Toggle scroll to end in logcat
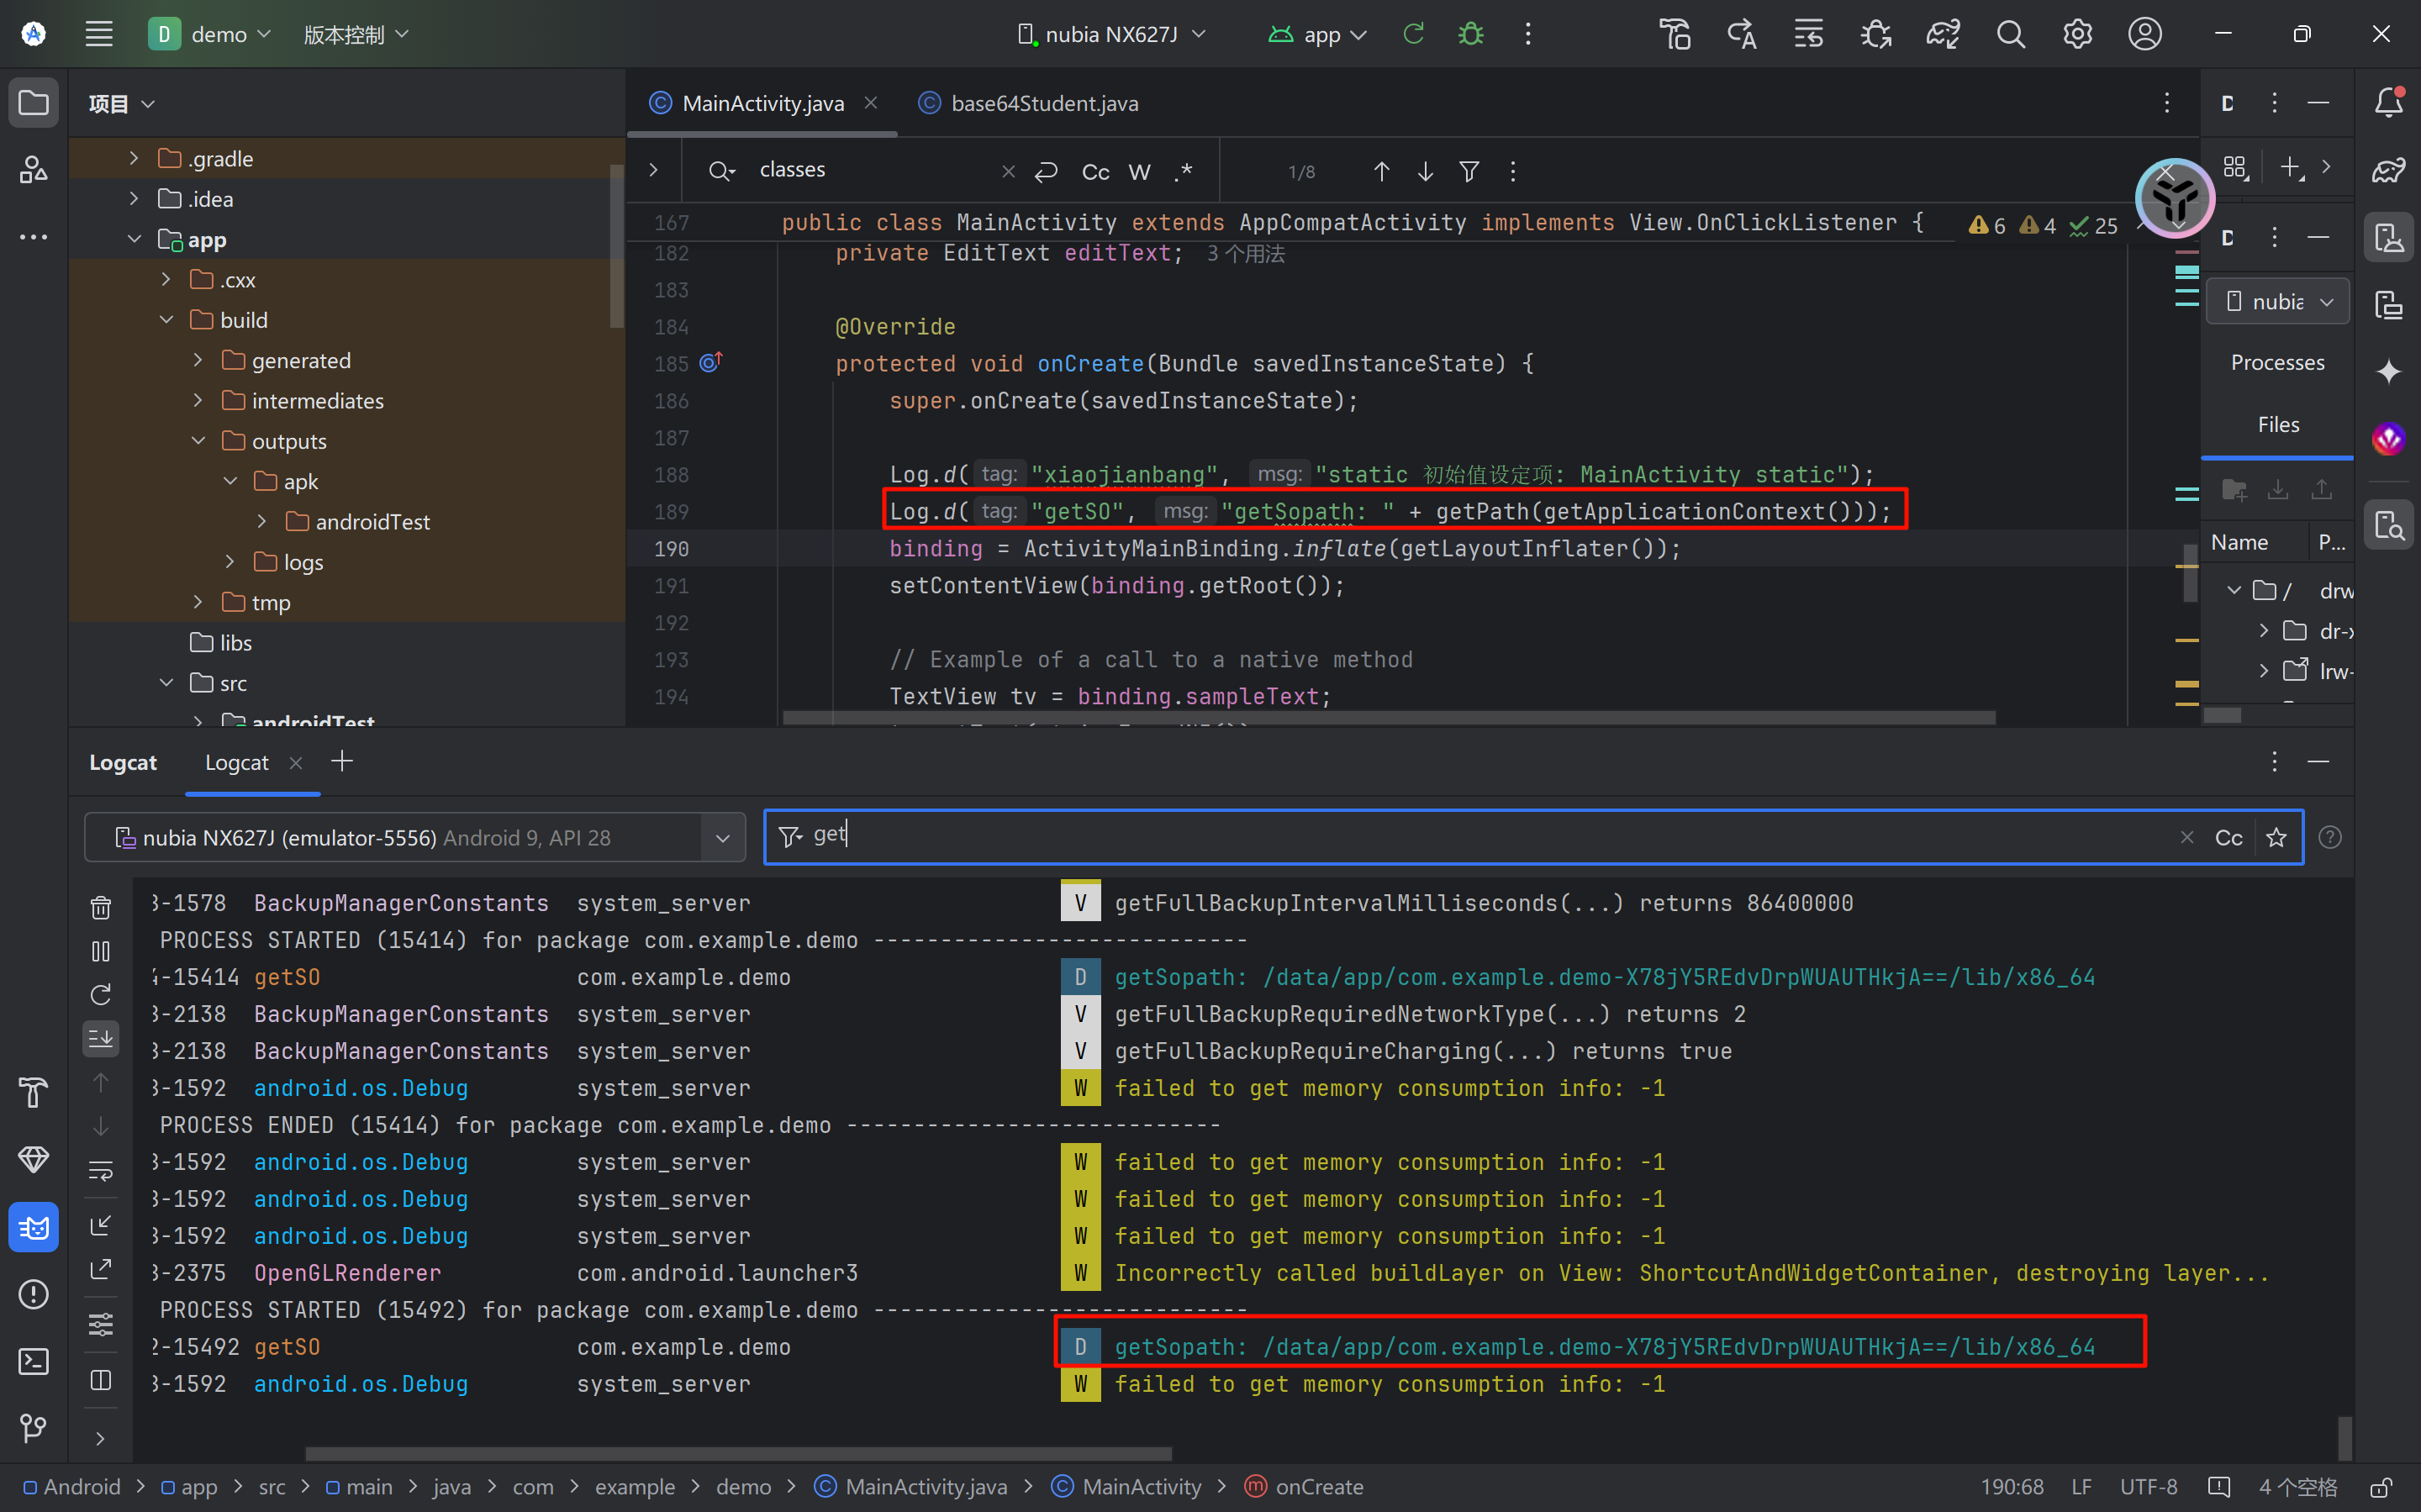2421x1512 pixels. click(x=101, y=1038)
